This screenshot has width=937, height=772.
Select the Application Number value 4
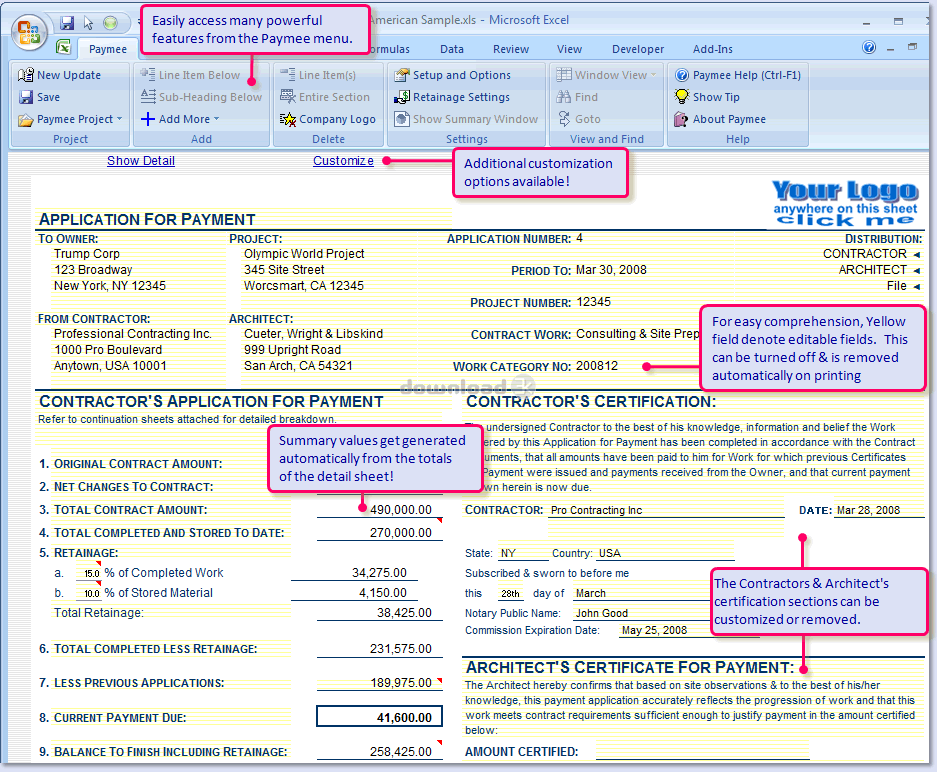click(x=579, y=238)
